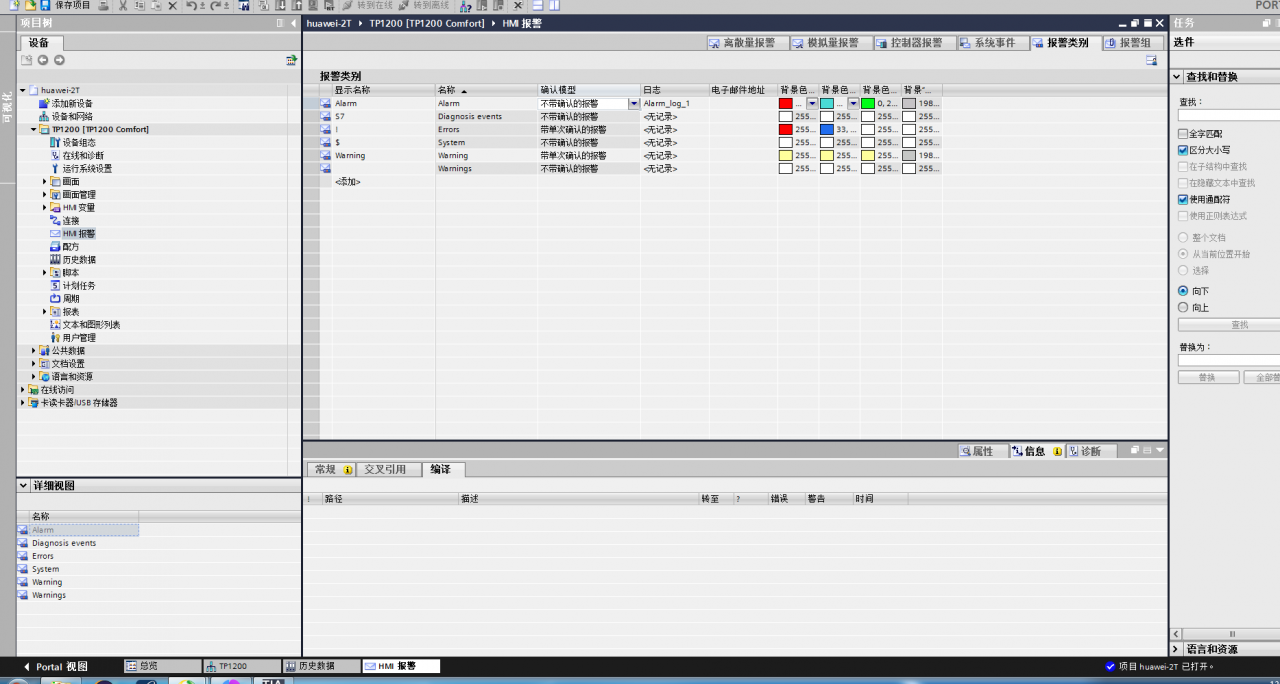Image resolution: width=1280 pixels, height=684 pixels.
Task: Click 添加新设备 add new device icon
Action: pyautogui.click(x=44, y=103)
